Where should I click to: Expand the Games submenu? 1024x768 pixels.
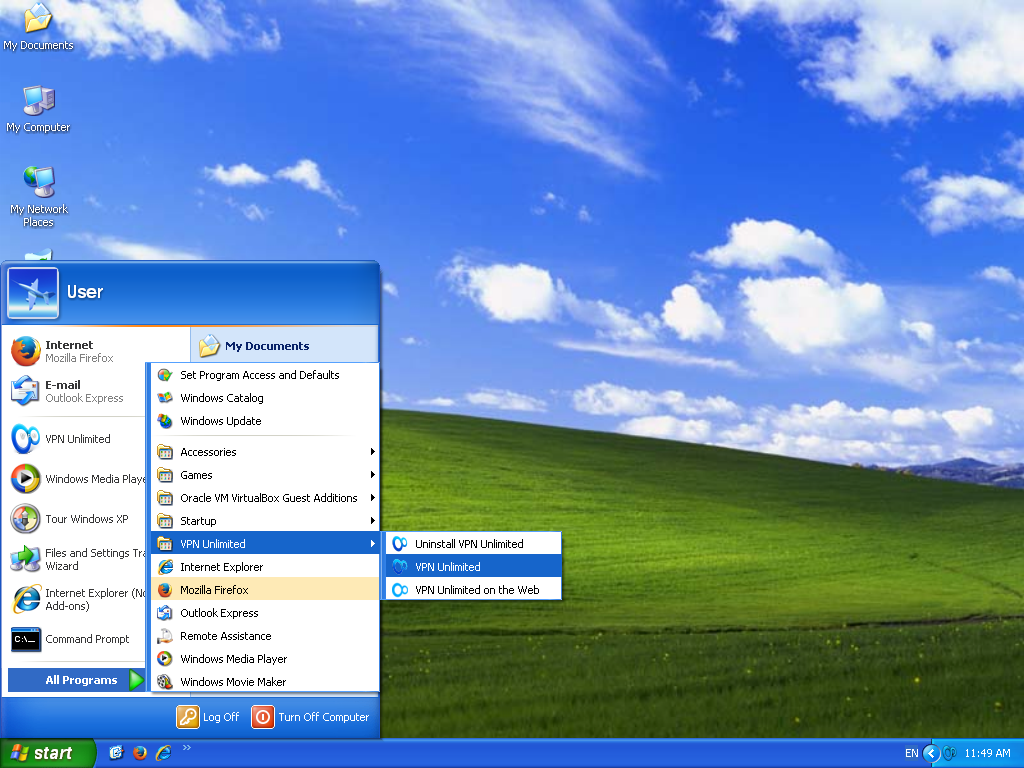(x=265, y=475)
